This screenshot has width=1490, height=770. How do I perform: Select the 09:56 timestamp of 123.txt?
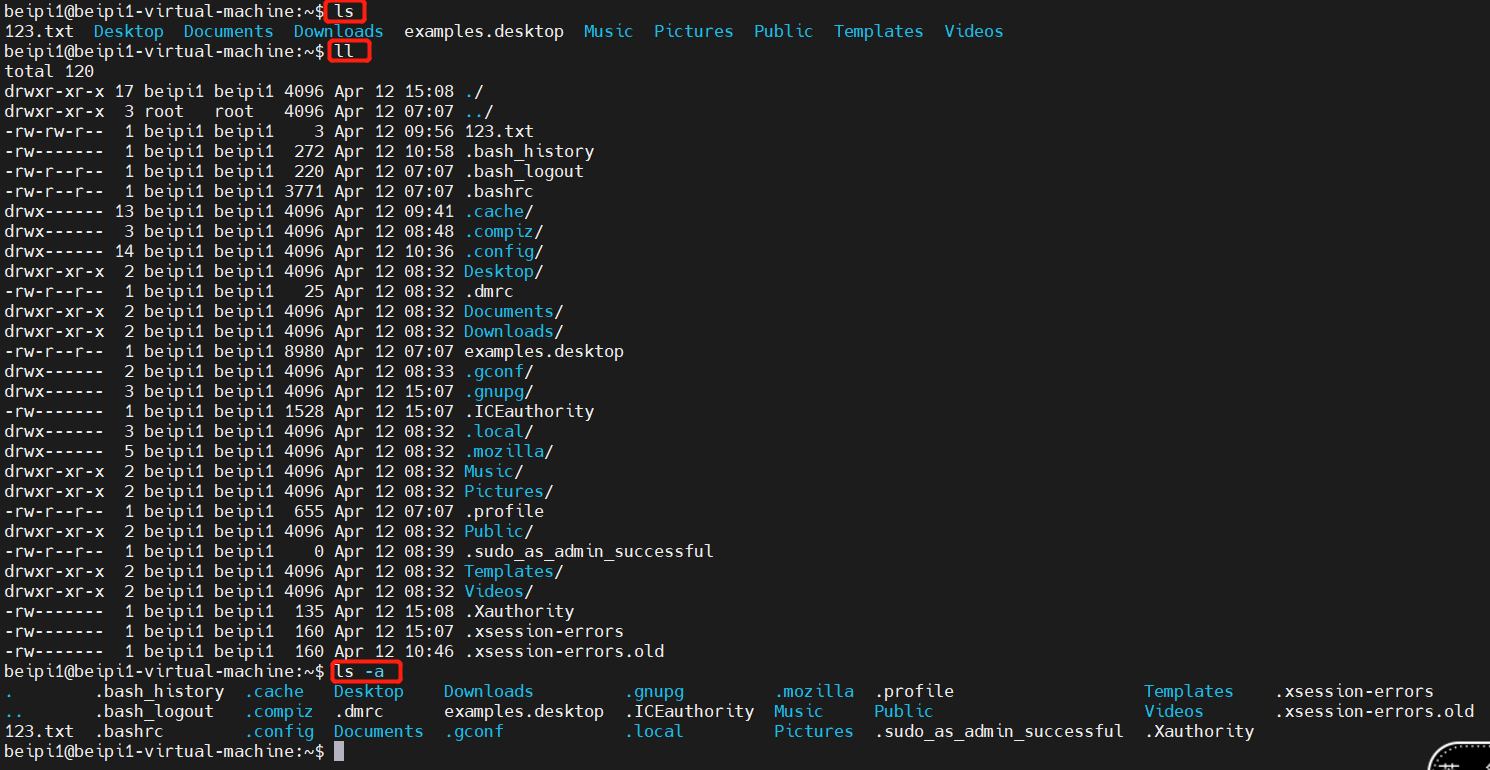tap(429, 131)
